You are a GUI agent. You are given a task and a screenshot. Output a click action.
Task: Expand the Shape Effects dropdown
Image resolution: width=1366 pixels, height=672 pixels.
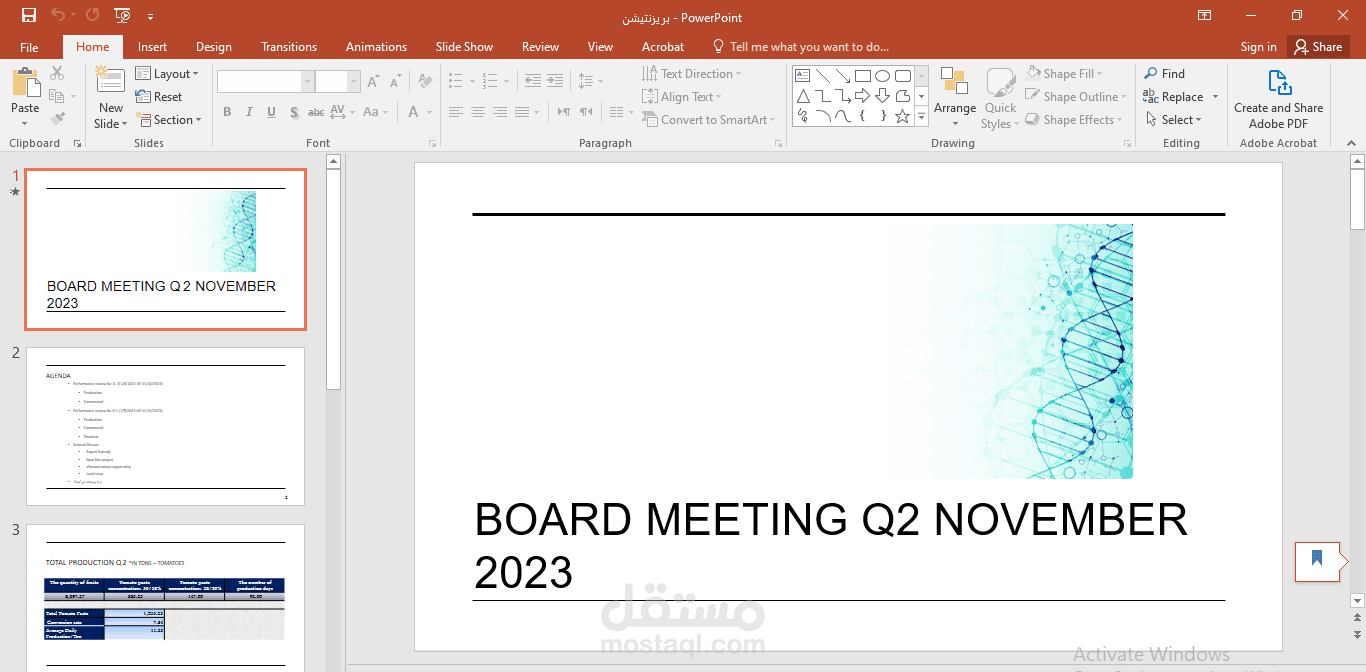1074,120
